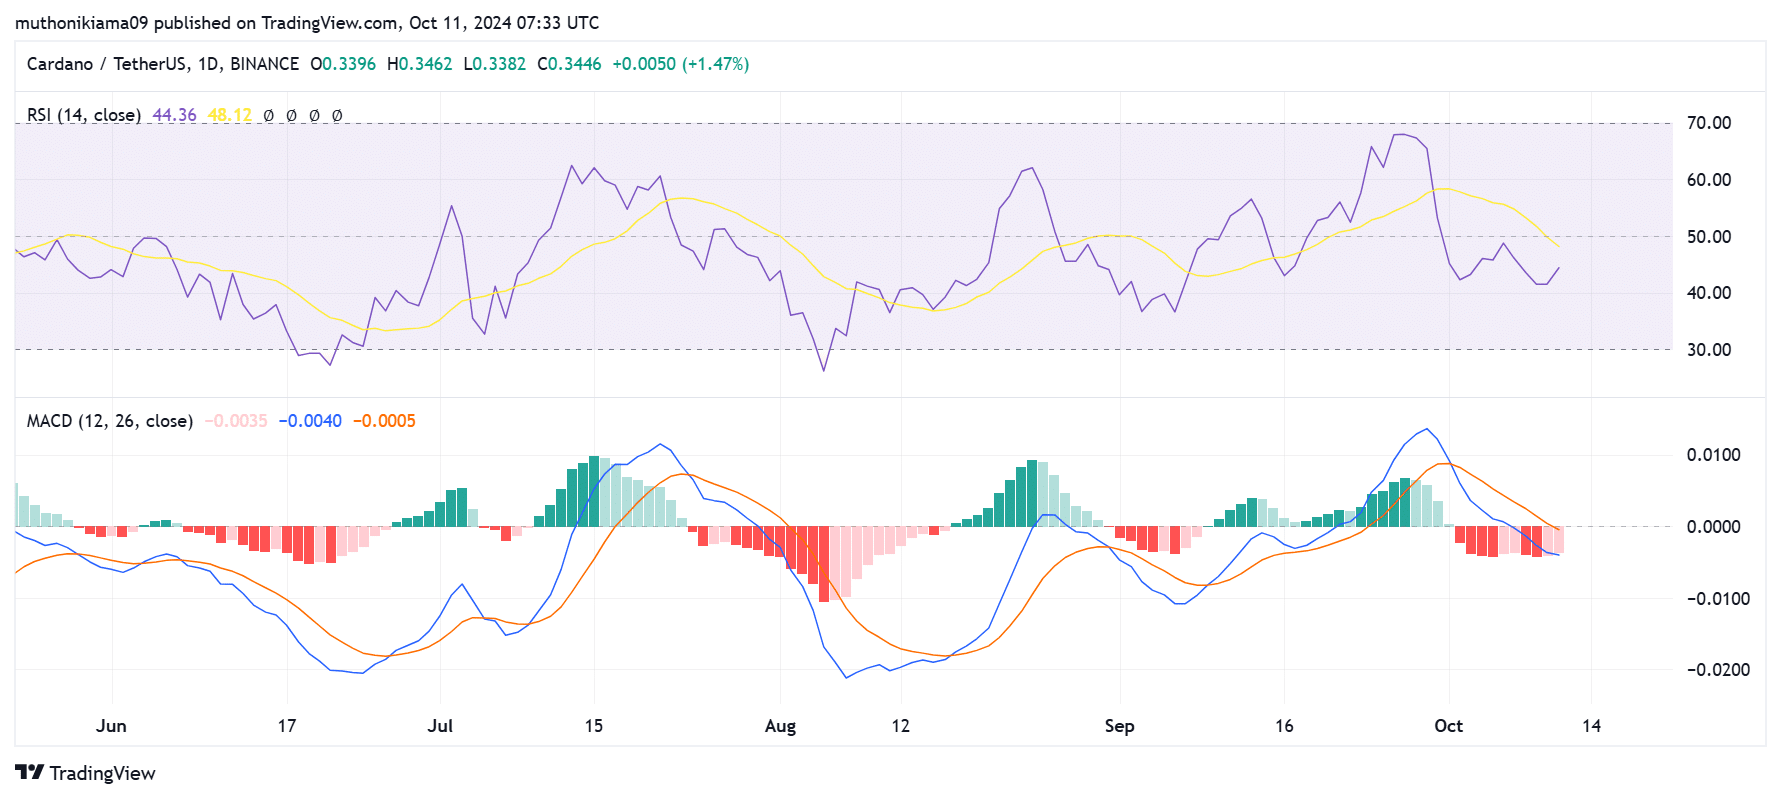Click the purple RSI value 44.36

point(174,115)
